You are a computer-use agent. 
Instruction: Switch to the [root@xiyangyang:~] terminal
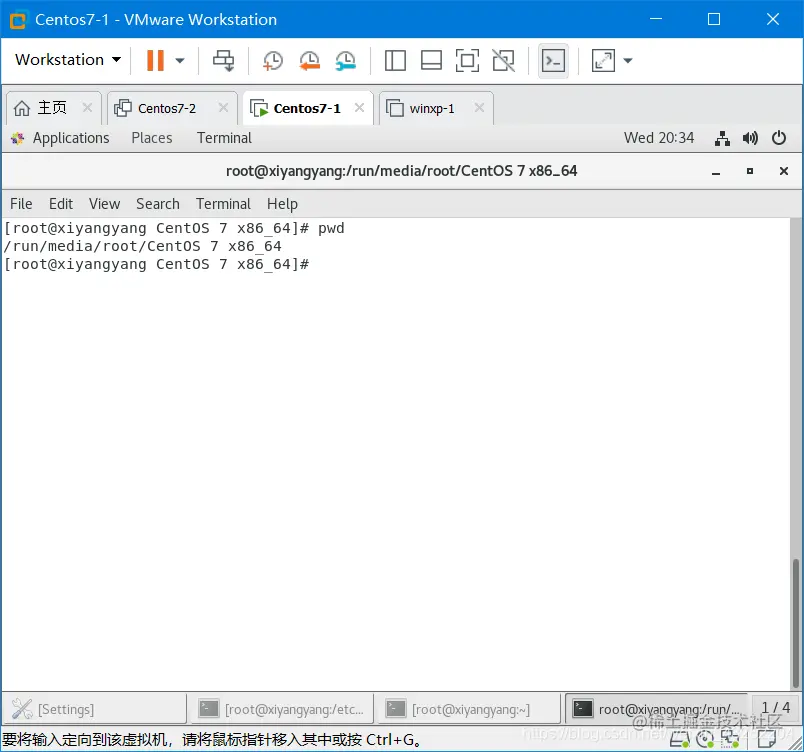coord(468,709)
